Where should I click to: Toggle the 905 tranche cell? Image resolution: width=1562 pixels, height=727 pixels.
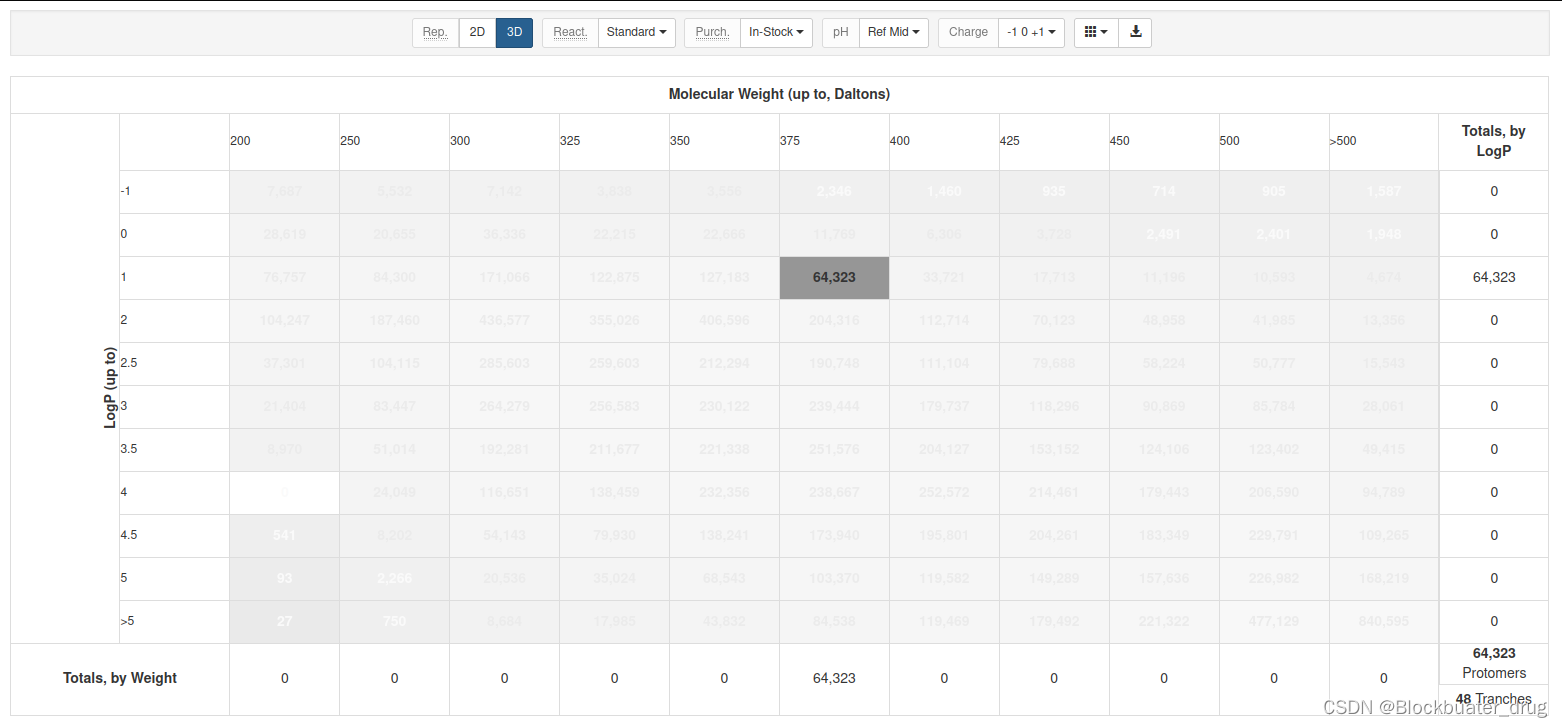[1274, 191]
